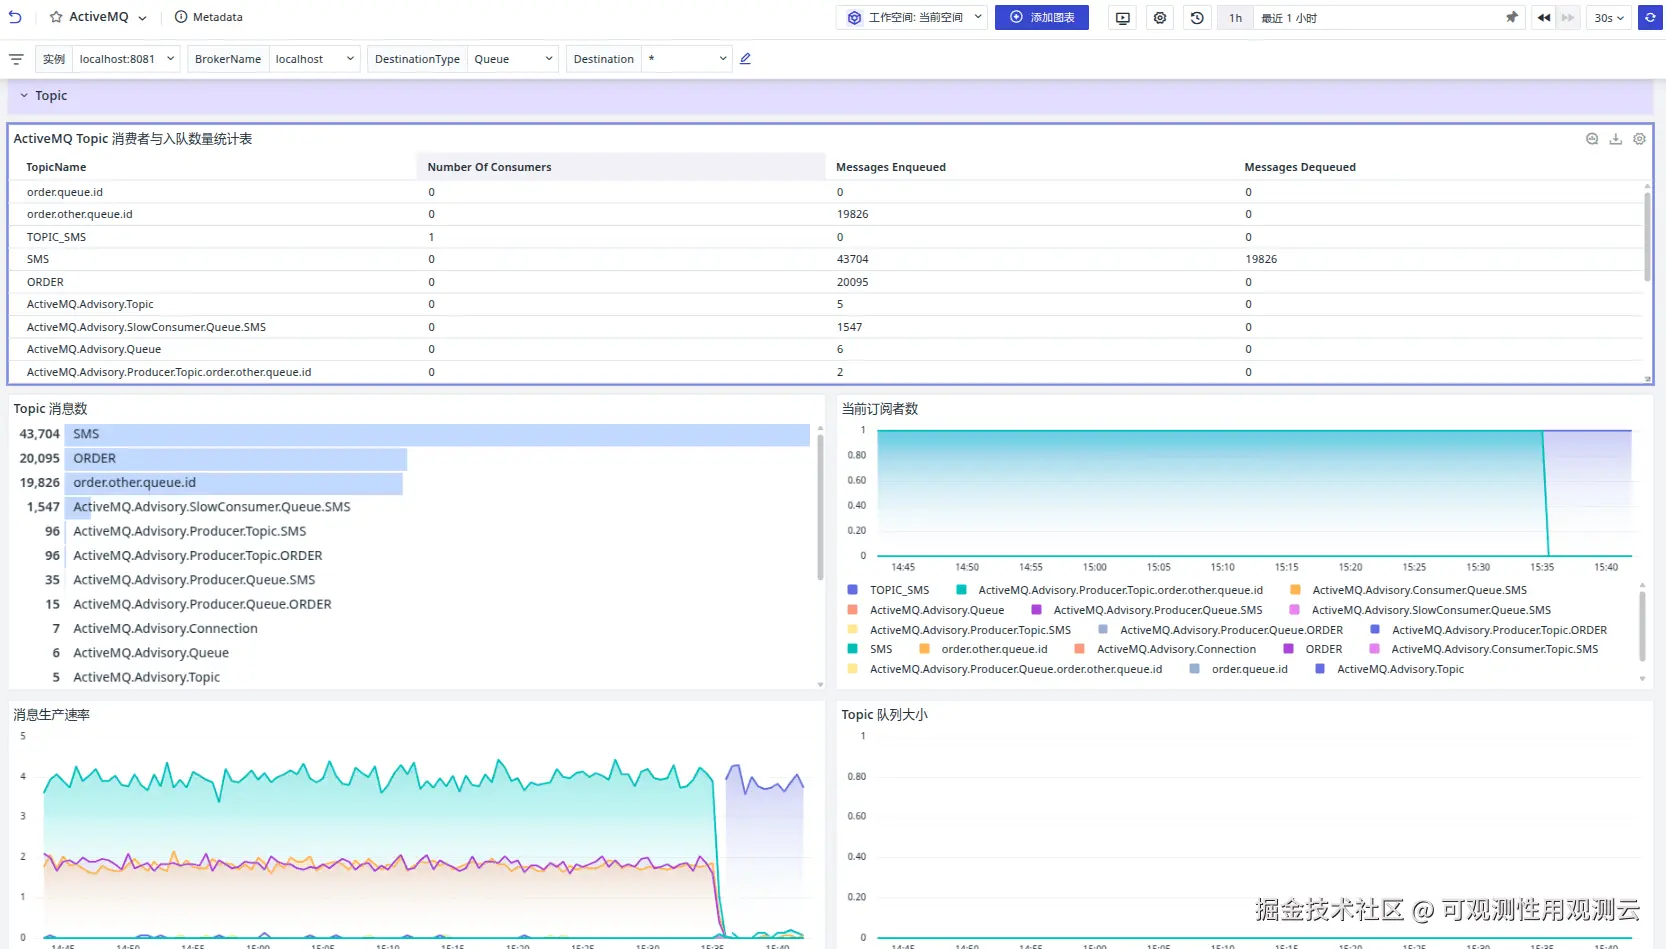Pin the time range with pushpin icon

coord(1511,18)
